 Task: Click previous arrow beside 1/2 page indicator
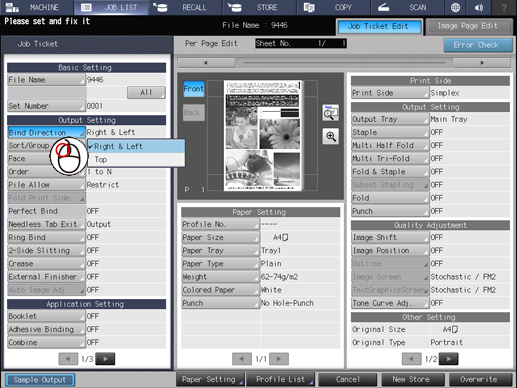coord(412,359)
